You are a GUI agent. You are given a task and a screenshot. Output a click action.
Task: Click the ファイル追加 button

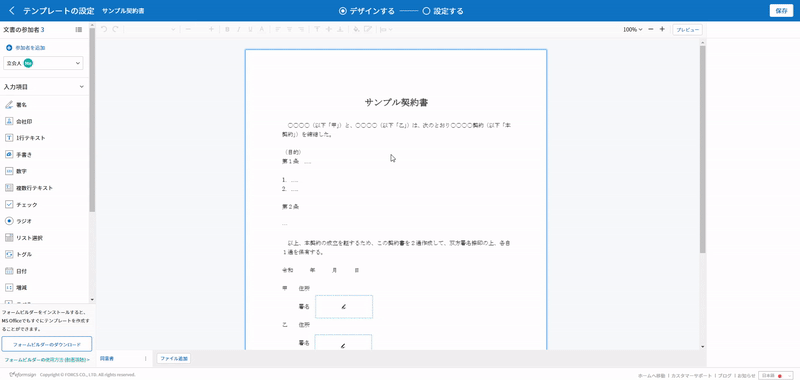point(173,359)
